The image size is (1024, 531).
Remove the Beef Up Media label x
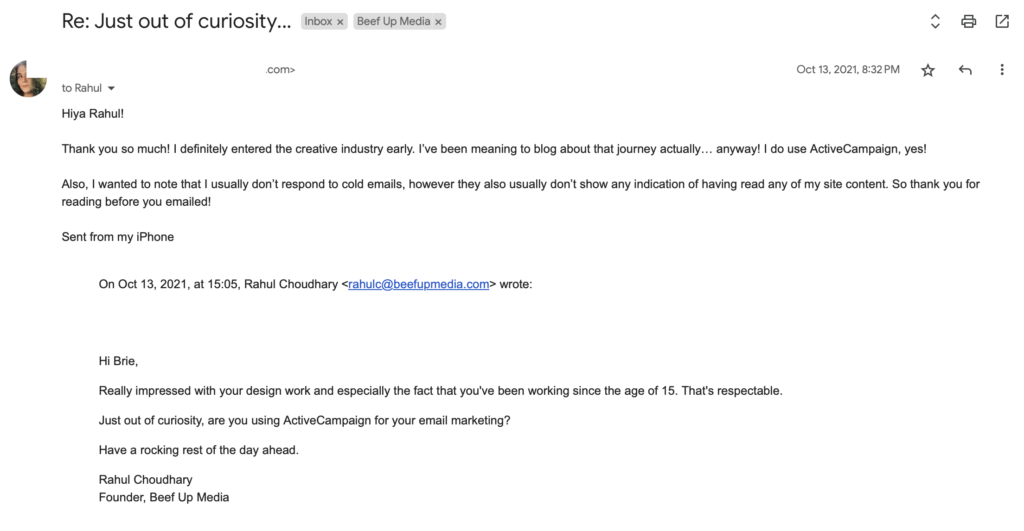pos(439,22)
